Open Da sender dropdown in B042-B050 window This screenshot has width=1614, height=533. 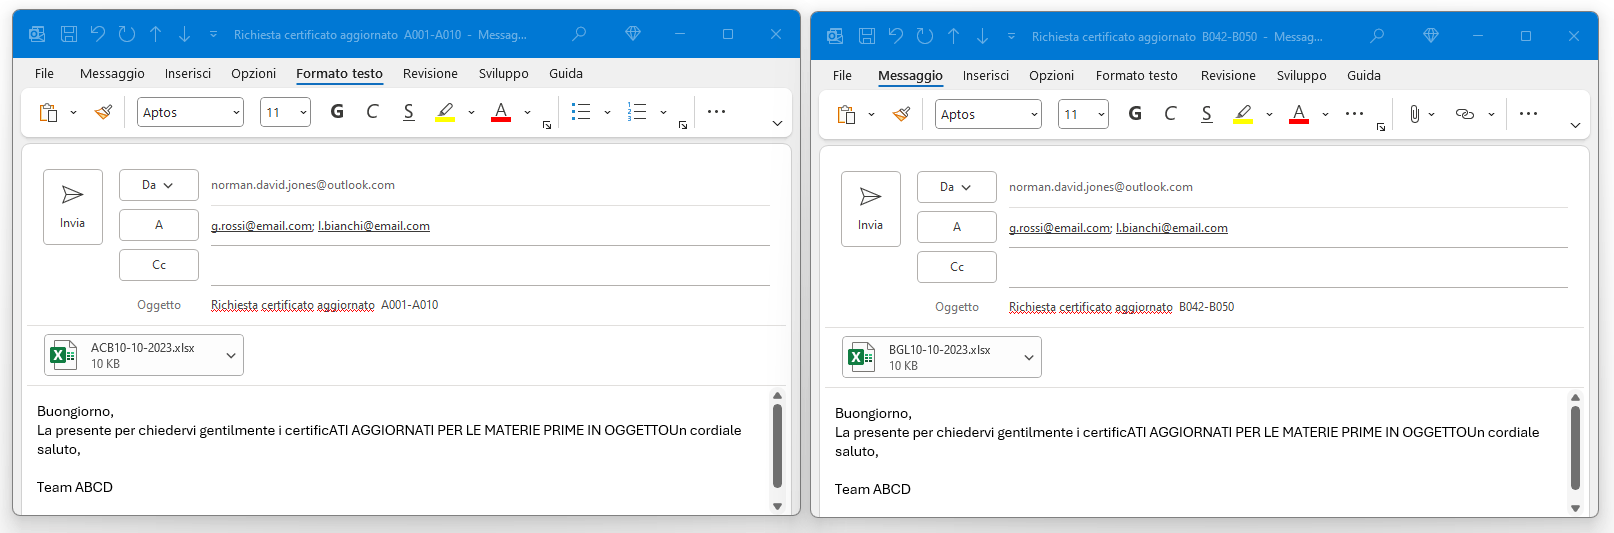coord(956,187)
